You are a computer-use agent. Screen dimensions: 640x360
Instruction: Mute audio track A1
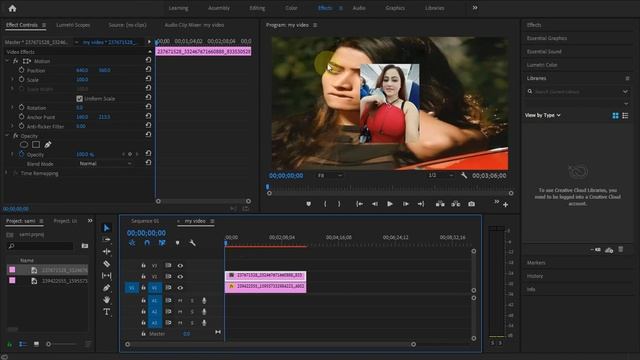point(180,300)
